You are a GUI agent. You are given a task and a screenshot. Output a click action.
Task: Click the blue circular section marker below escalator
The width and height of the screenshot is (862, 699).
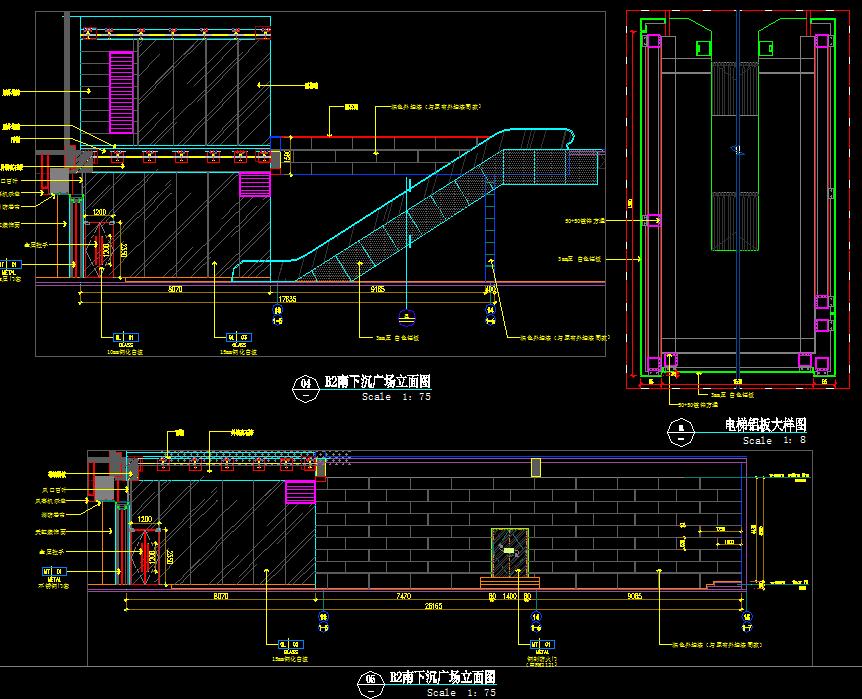point(405,319)
